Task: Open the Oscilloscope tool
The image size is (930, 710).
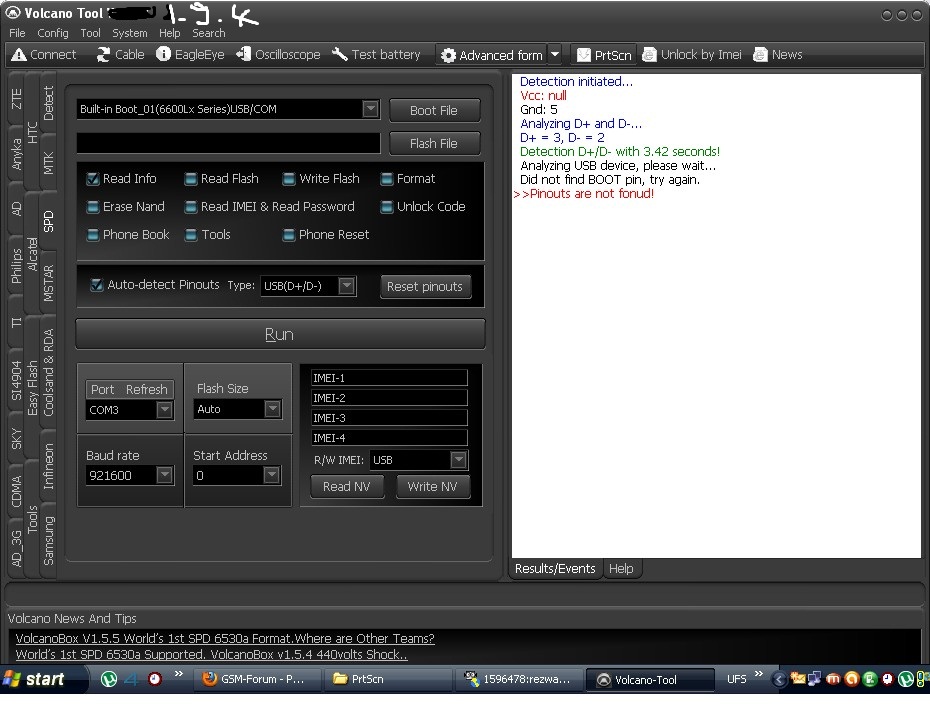Action: point(278,55)
